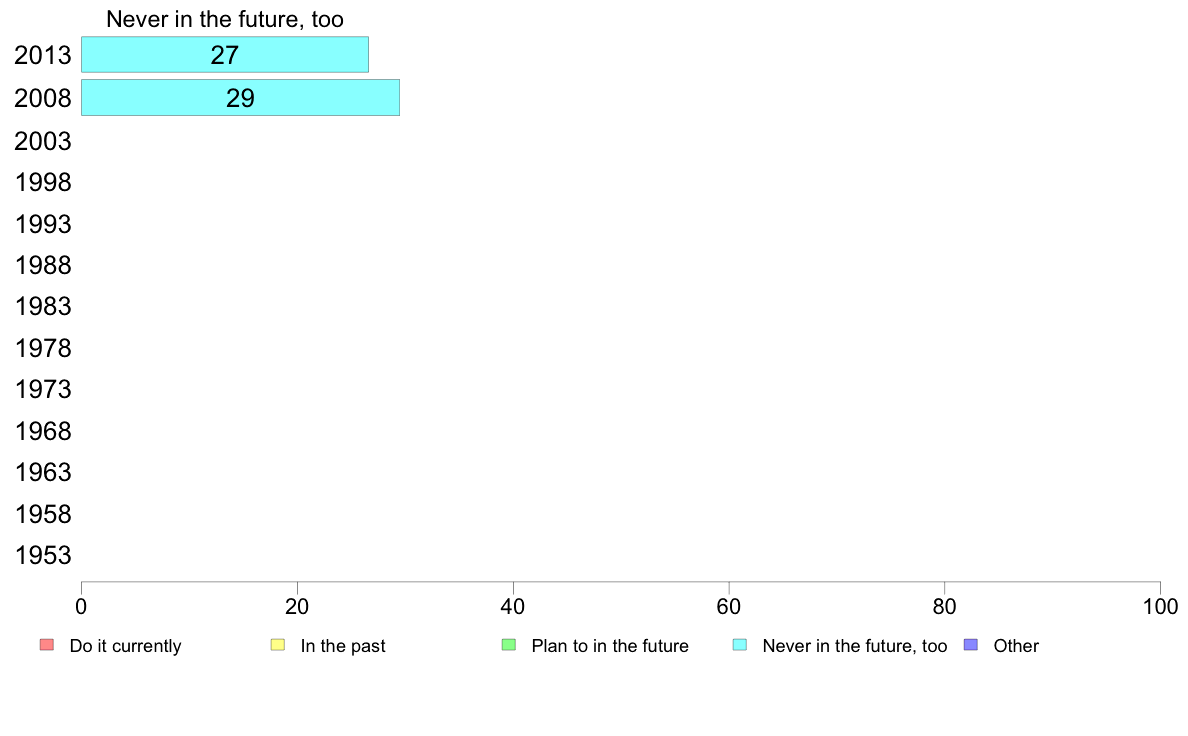This screenshot has width=1188, height=736.
Task: Click the green Plan to in the future swatch
Action: [x=509, y=645]
